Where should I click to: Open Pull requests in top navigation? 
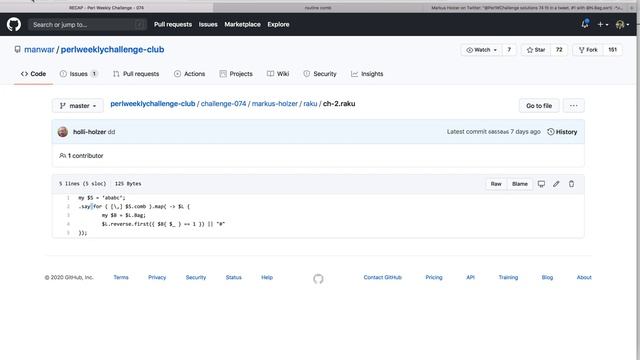tap(173, 24)
